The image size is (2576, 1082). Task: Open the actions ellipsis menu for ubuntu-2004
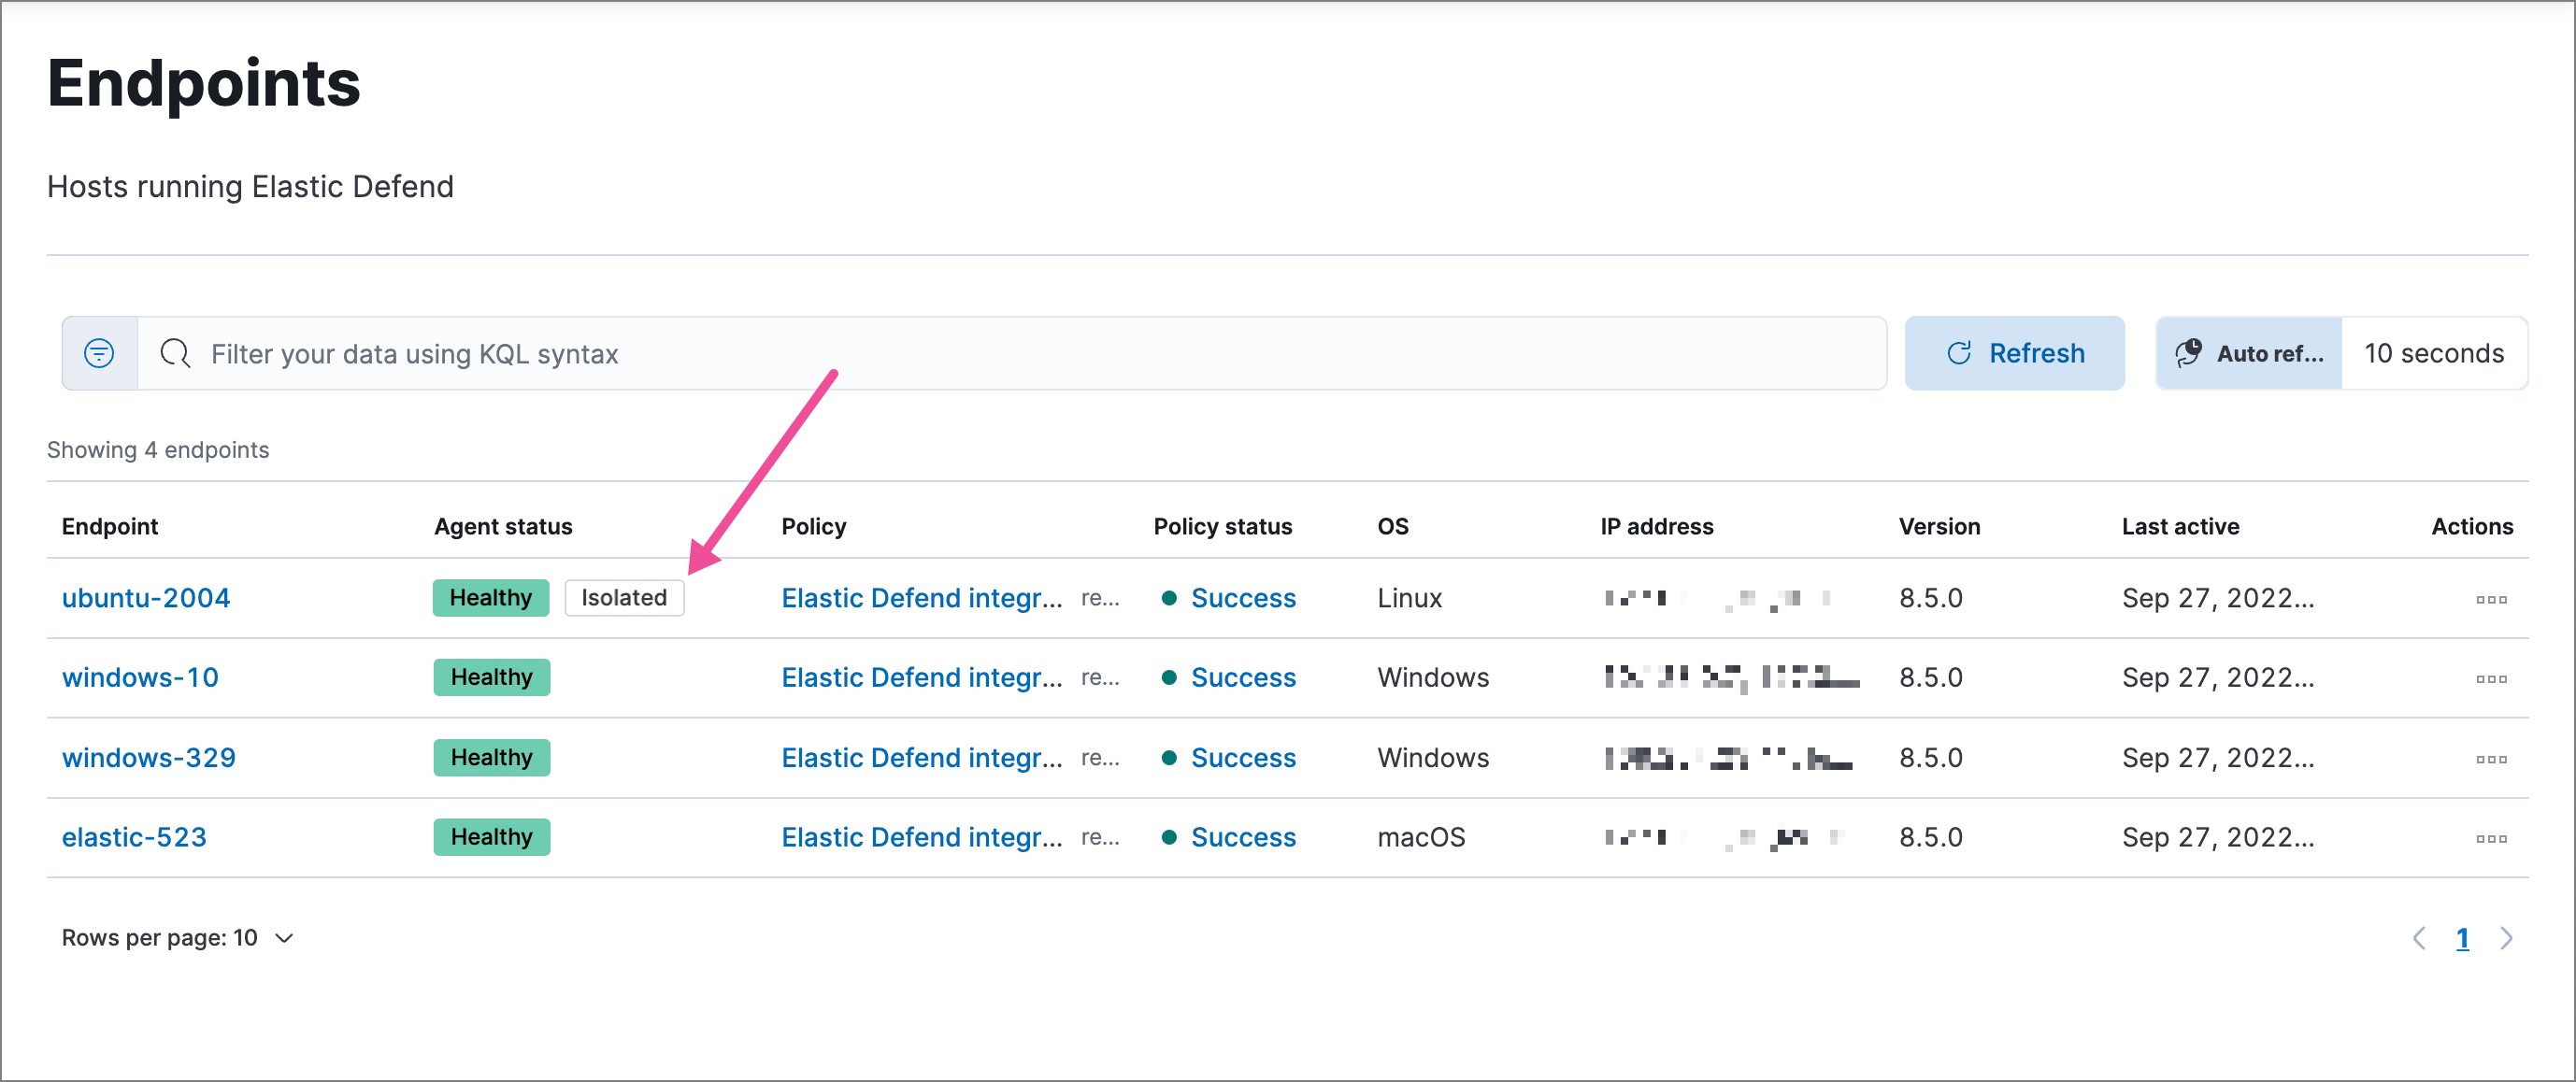click(x=2492, y=598)
